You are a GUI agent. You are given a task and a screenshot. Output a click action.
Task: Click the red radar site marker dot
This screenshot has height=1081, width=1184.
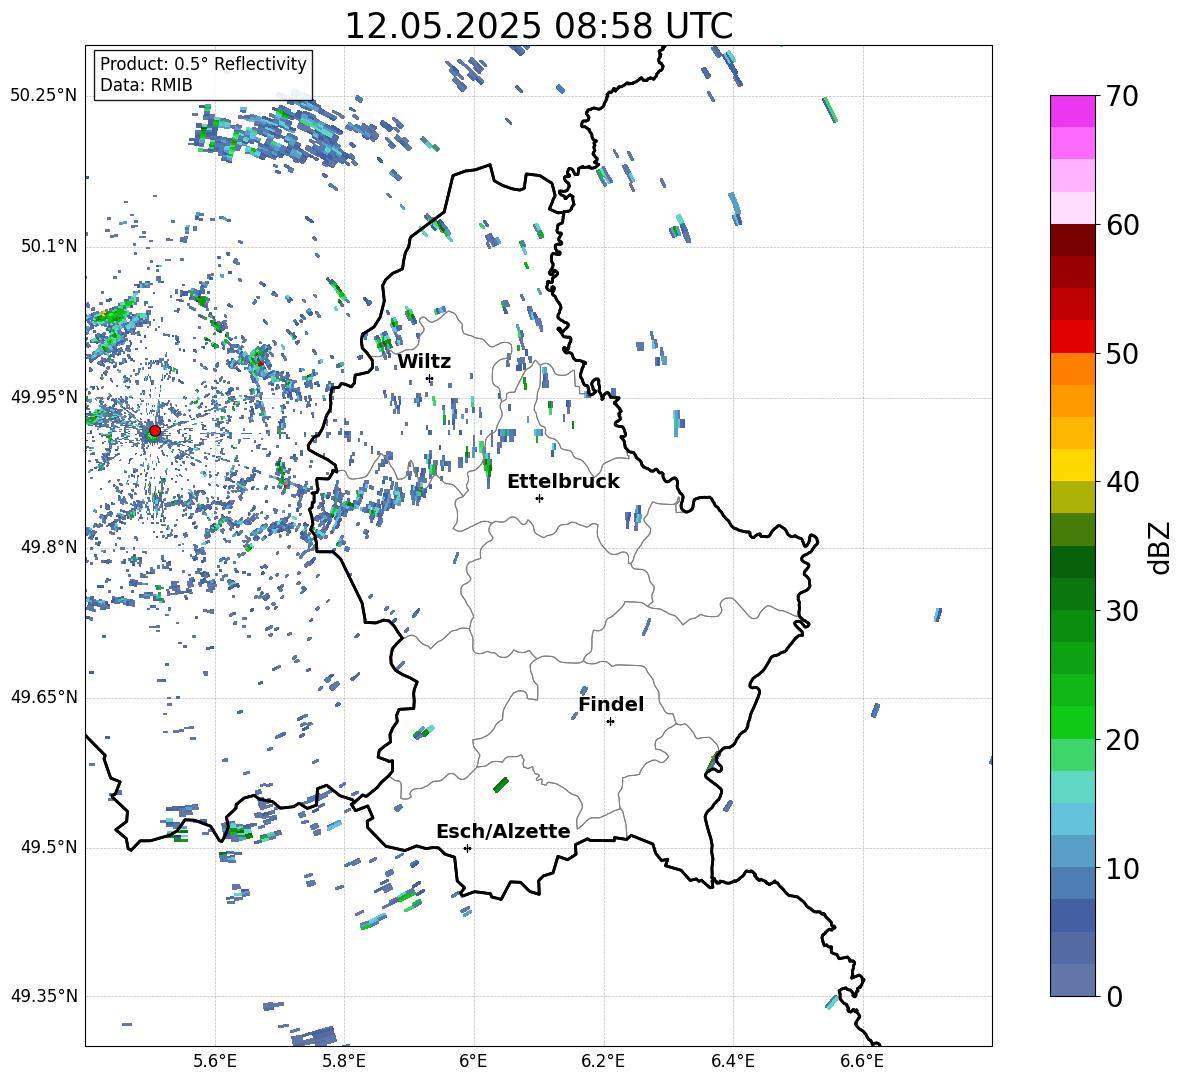[x=155, y=430]
